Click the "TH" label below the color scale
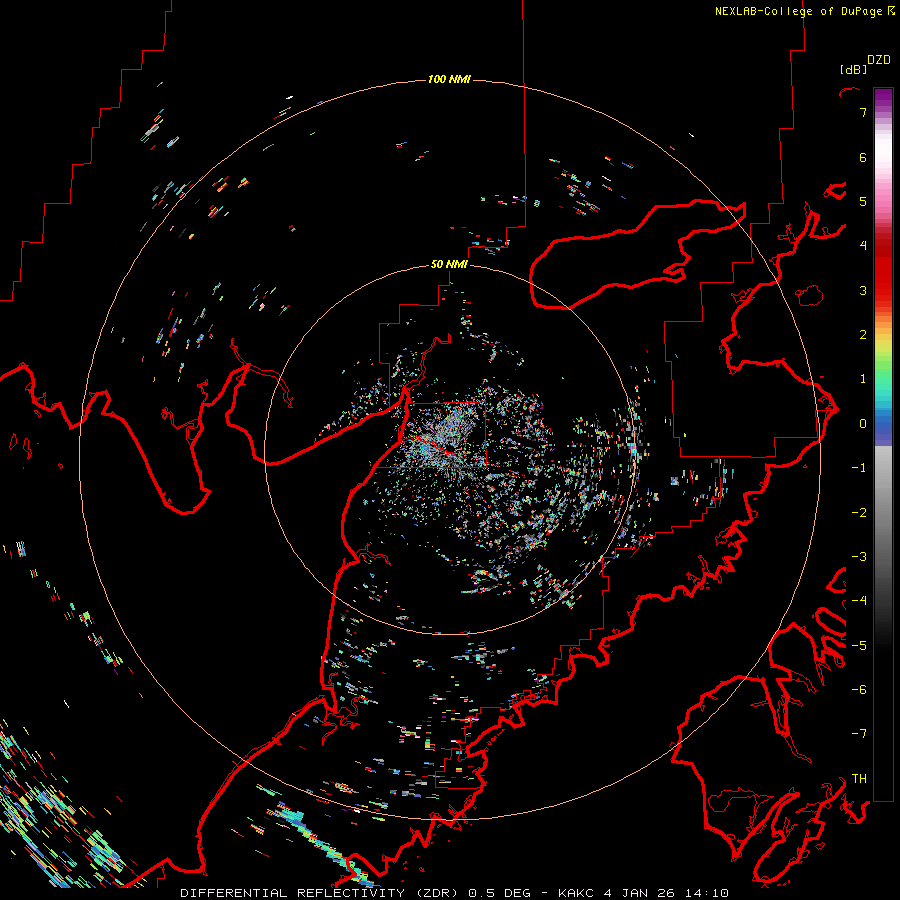Image resolution: width=900 pixels, height=900 pixels. pyautogui.click(x=859, y=779)
